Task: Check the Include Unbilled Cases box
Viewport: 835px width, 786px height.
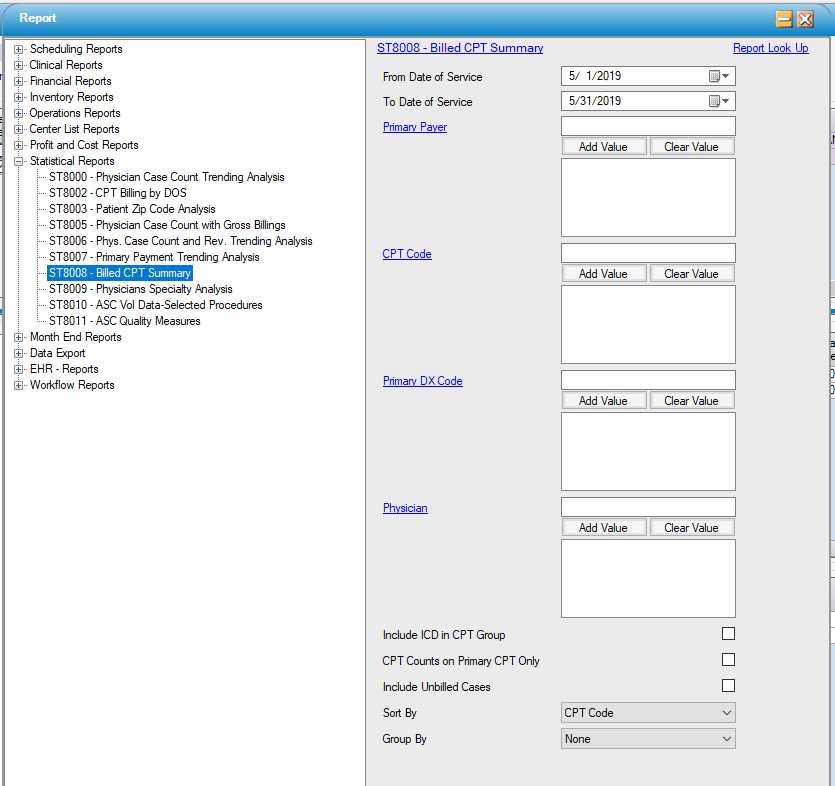Action: tap(728, 686)
